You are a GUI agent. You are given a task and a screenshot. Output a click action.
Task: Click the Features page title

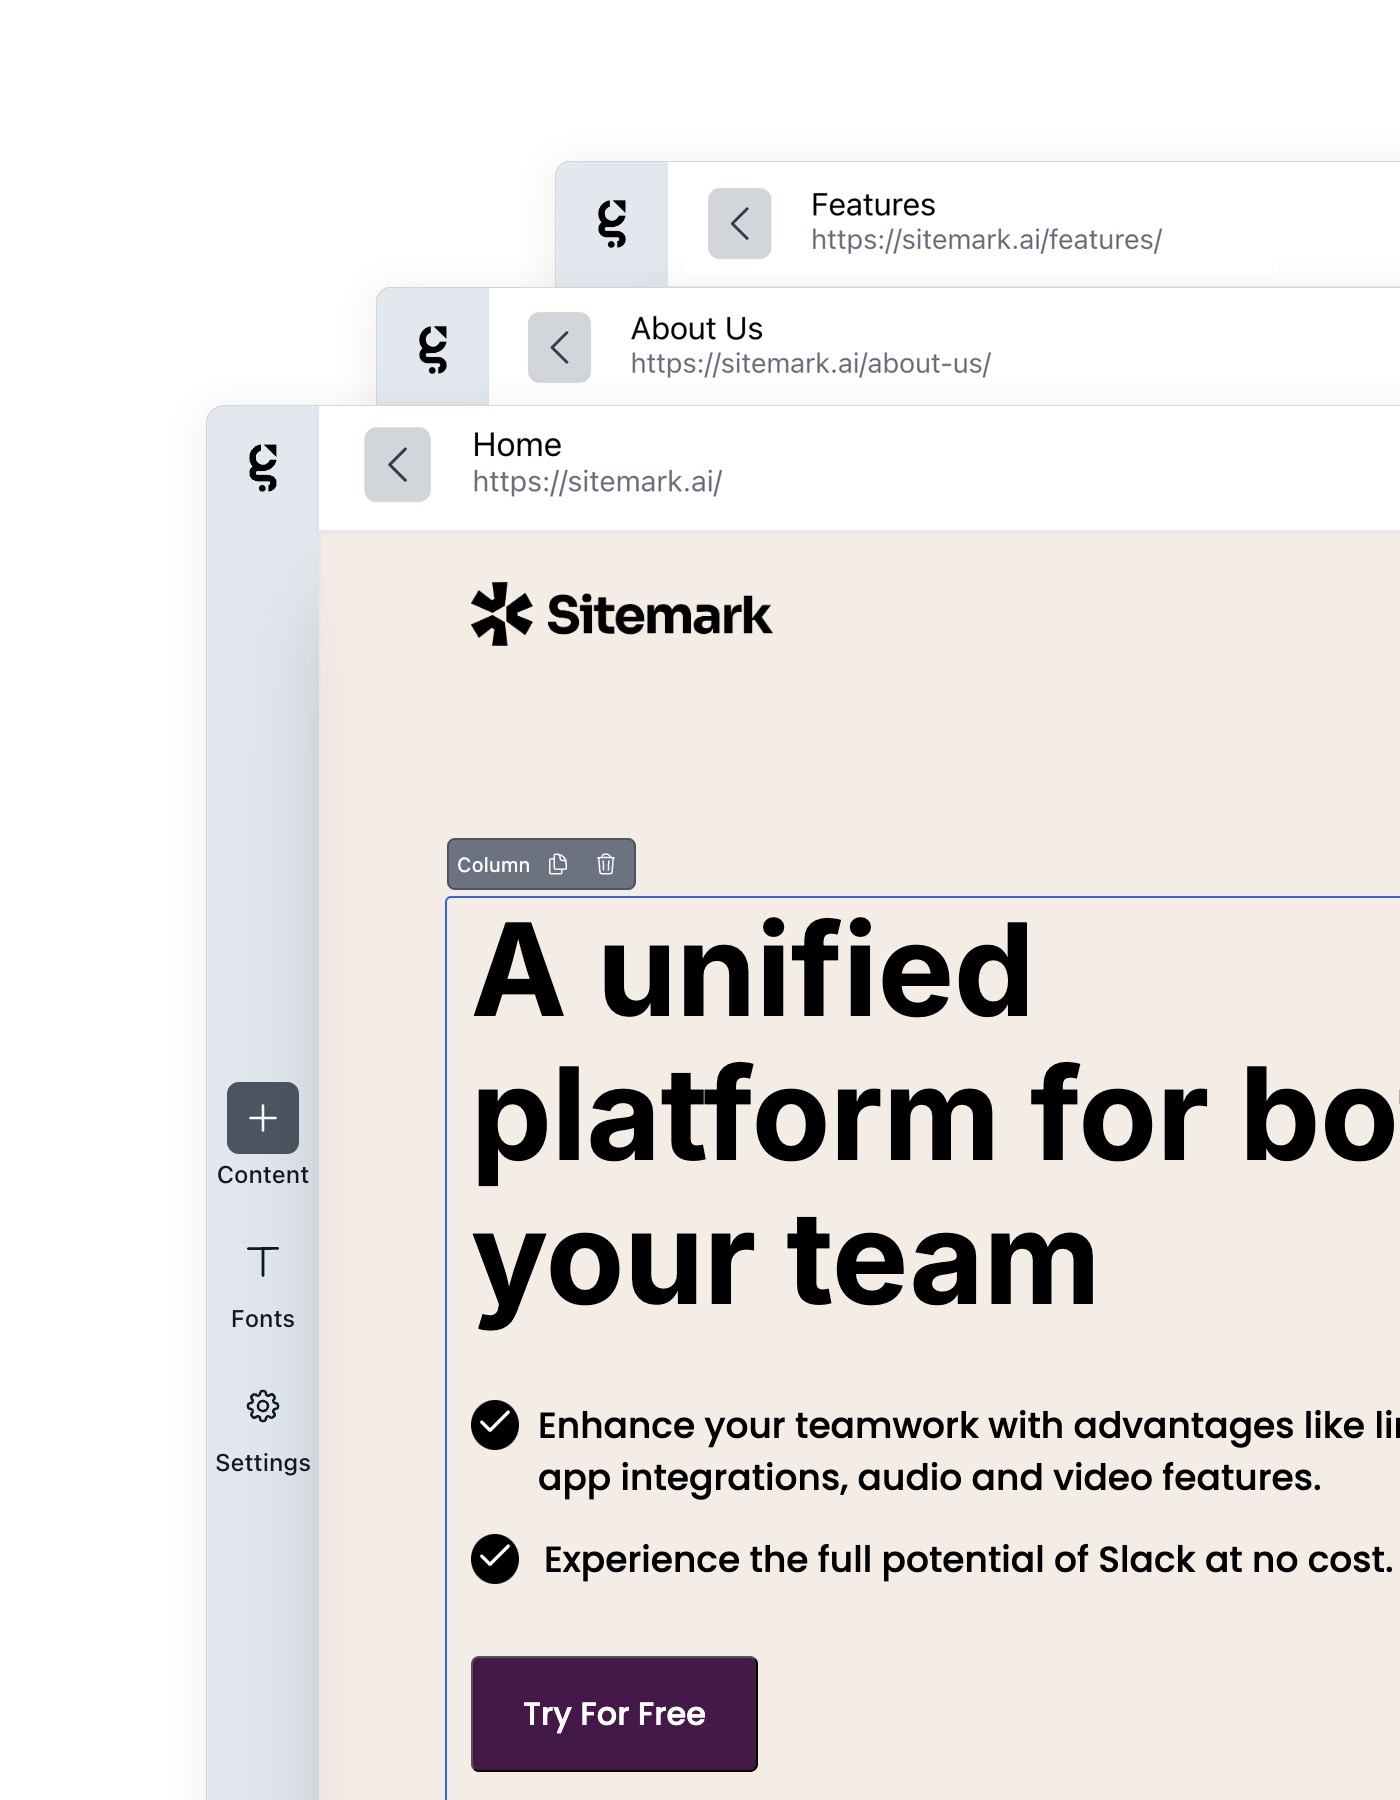873,205
